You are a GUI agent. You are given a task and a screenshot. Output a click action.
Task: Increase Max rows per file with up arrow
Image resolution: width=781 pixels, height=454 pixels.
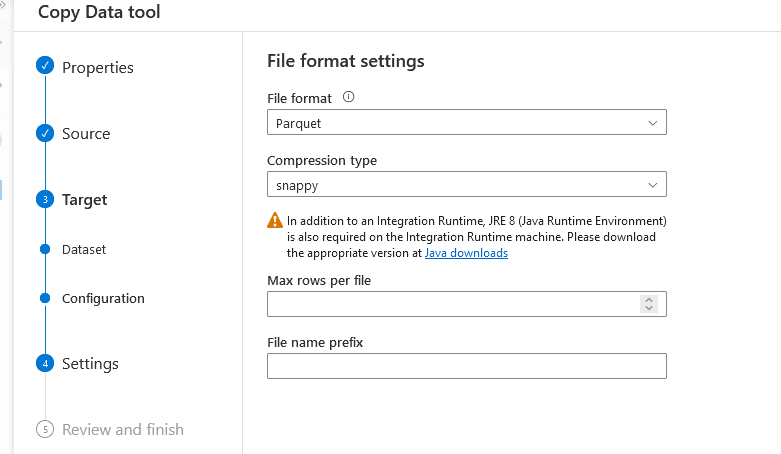(x=649, y=300)
